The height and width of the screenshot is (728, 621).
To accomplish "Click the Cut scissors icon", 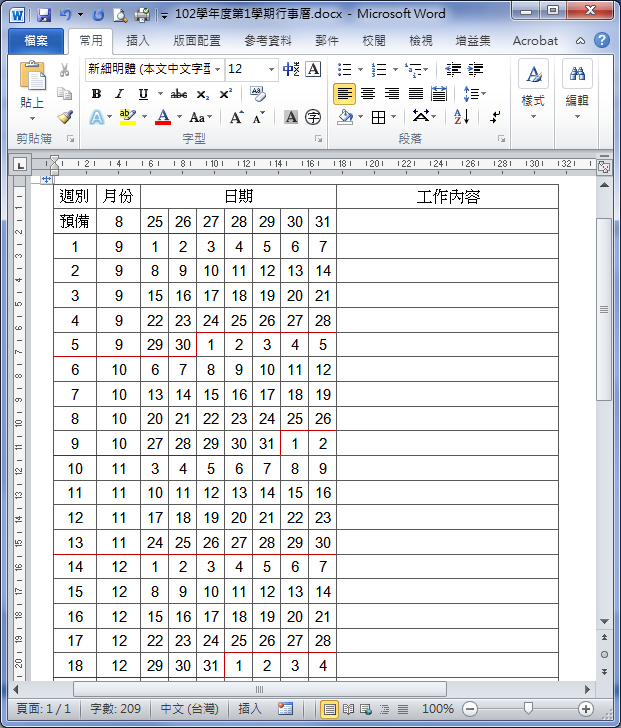I will [65, 70].
